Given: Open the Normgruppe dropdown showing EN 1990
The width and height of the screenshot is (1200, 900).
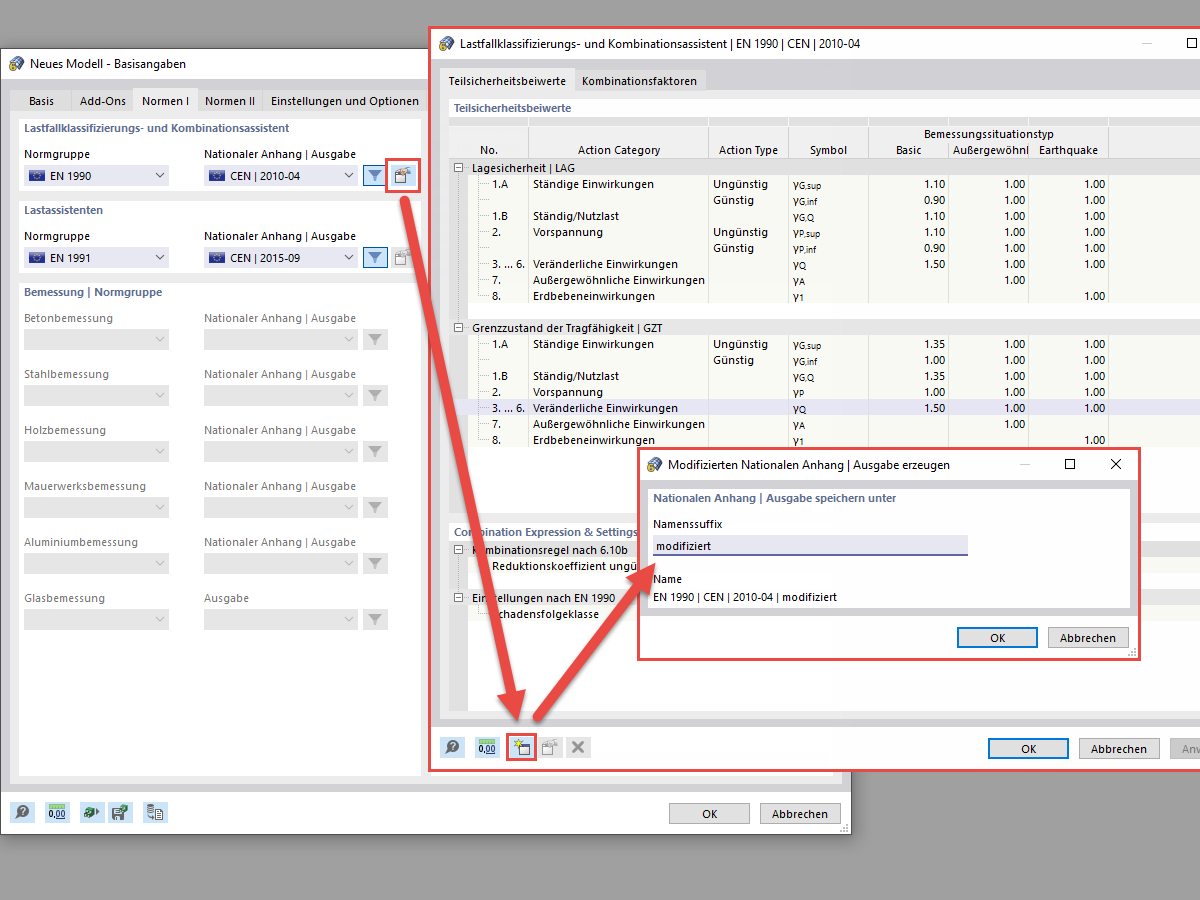Looking at the screenshot, I should tap(93, 175).
